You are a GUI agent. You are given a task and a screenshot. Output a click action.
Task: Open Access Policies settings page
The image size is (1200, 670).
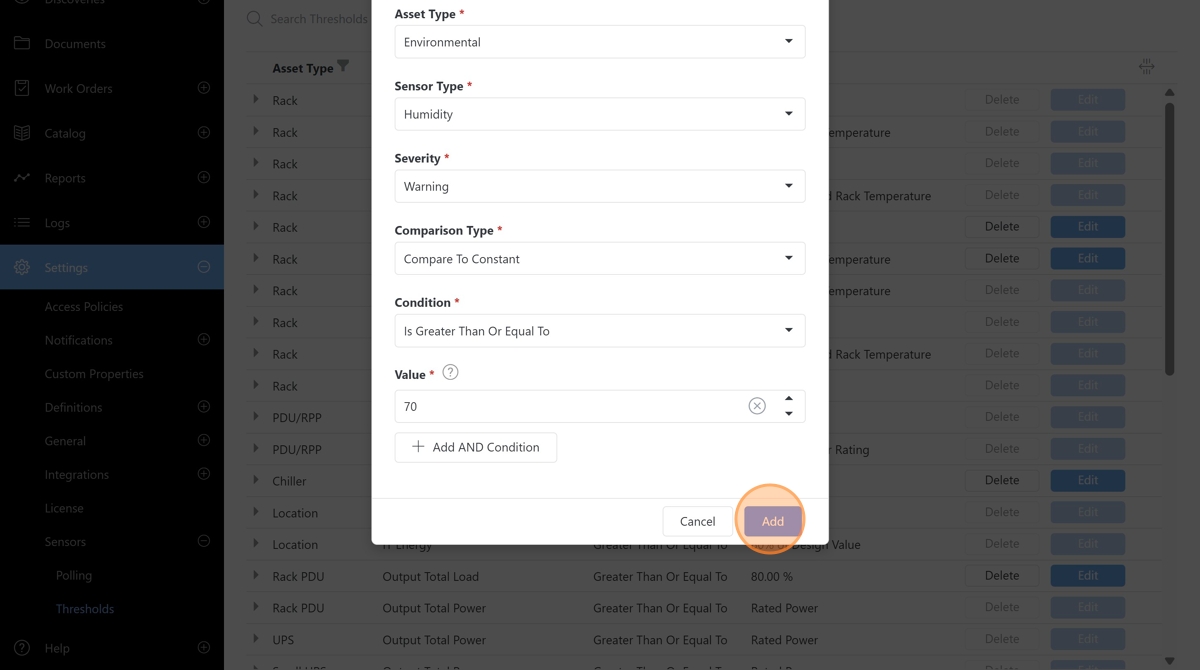(x=84, y=307)
